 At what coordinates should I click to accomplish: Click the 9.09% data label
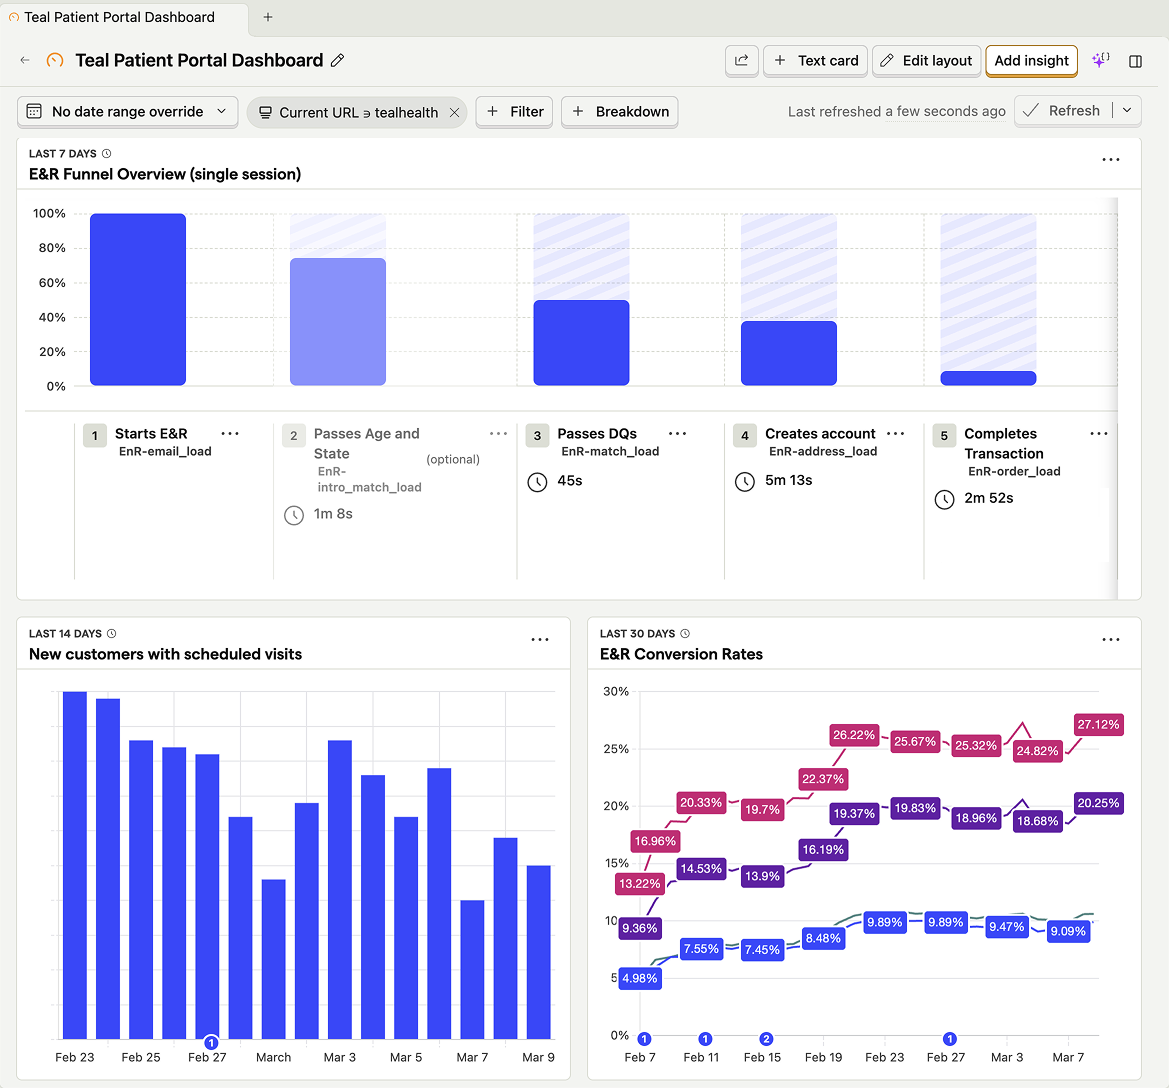click(1068, 931)
